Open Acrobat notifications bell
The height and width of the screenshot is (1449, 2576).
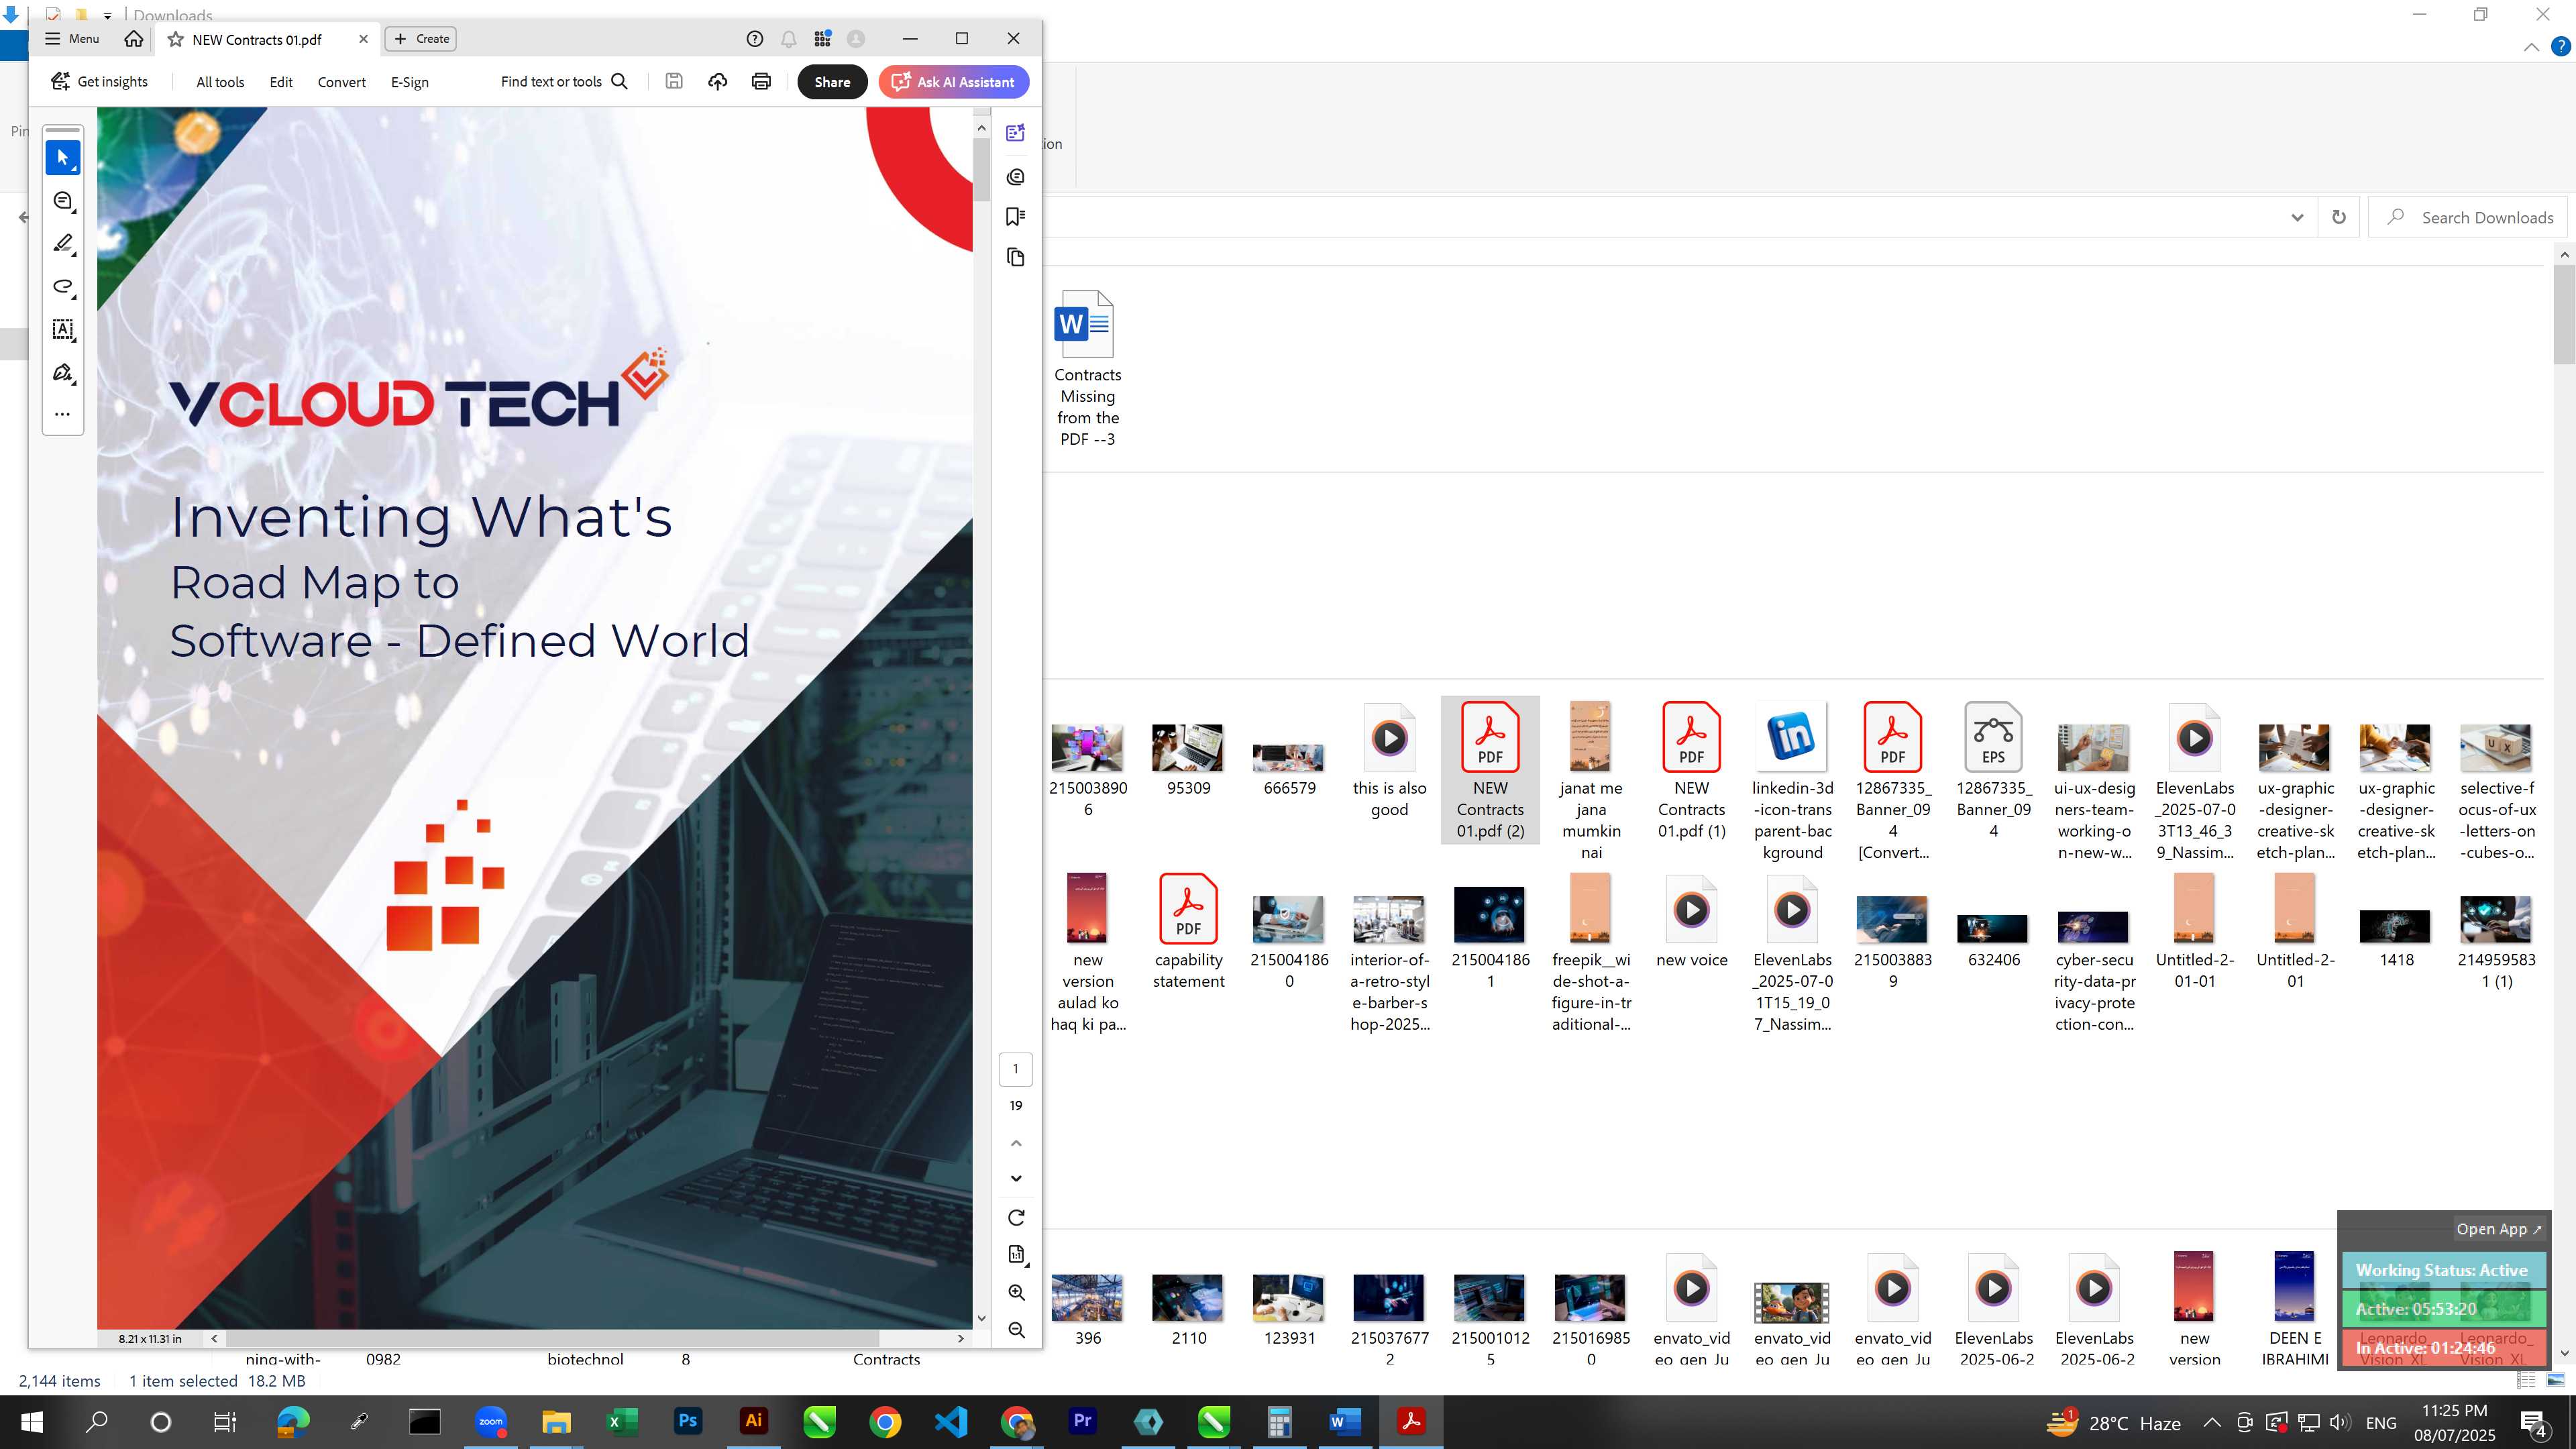[x=789, y=39]
